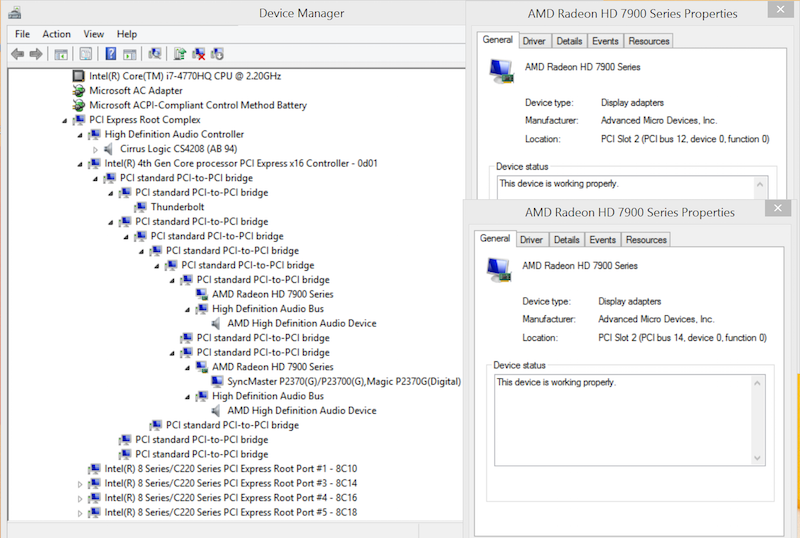This screenshot has width=800, height=538.
Task: Switch to Details tab in upper Properties window
Action: [569, 41]
